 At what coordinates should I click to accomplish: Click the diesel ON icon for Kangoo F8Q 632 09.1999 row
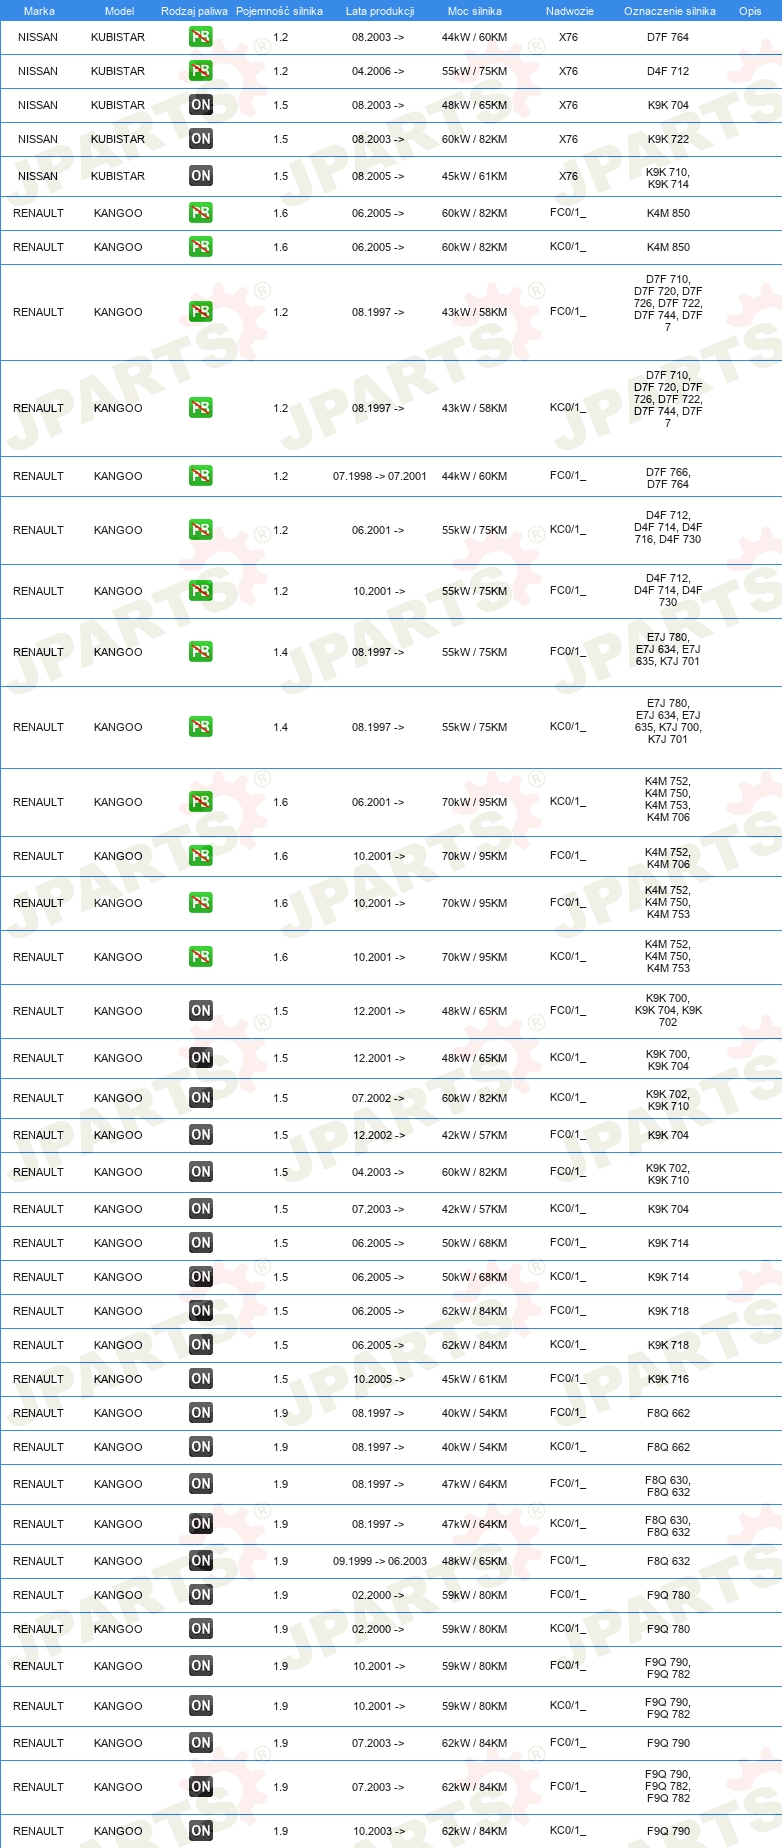coord(201,1561)
